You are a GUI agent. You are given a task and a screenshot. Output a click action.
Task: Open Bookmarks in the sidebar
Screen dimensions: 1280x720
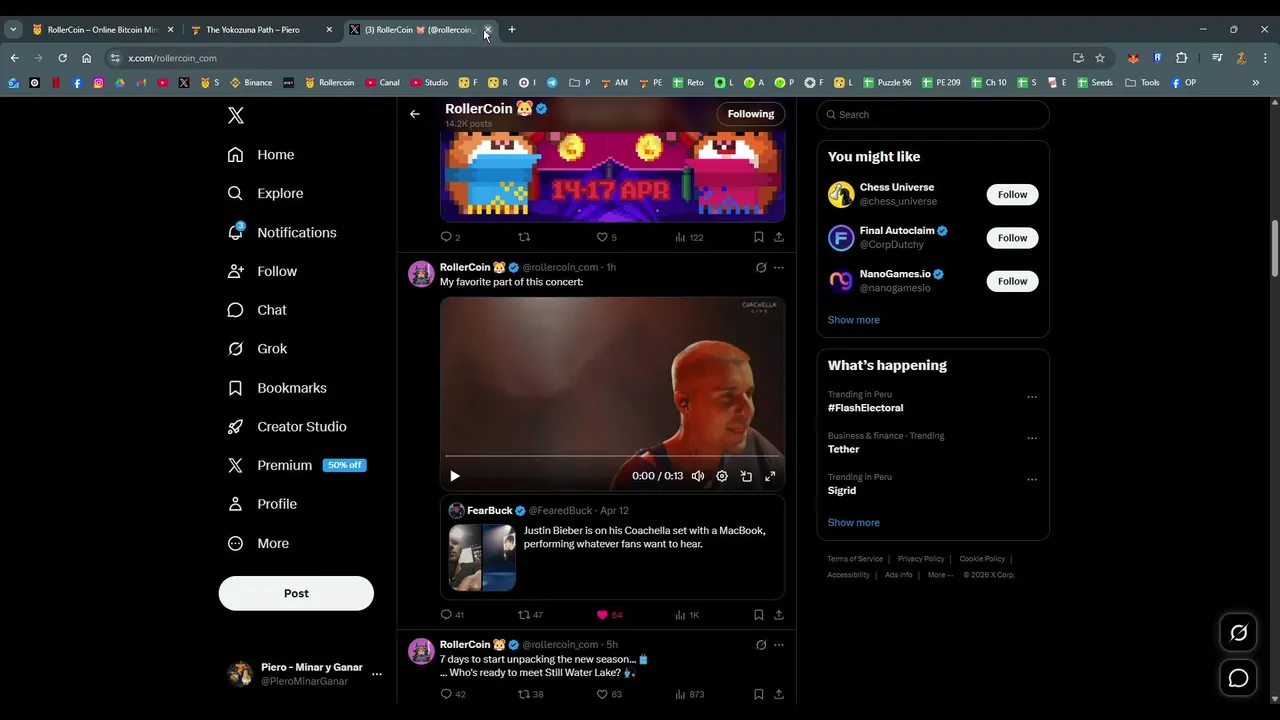277,388
